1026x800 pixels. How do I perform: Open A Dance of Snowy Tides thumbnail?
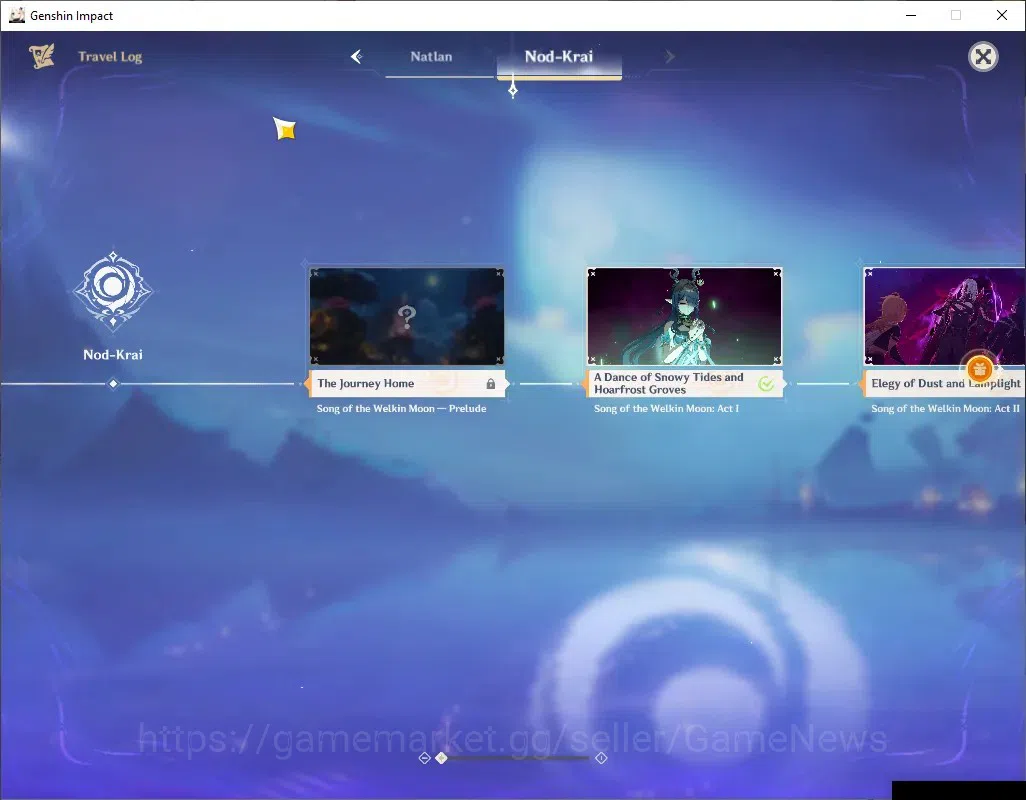684,316
